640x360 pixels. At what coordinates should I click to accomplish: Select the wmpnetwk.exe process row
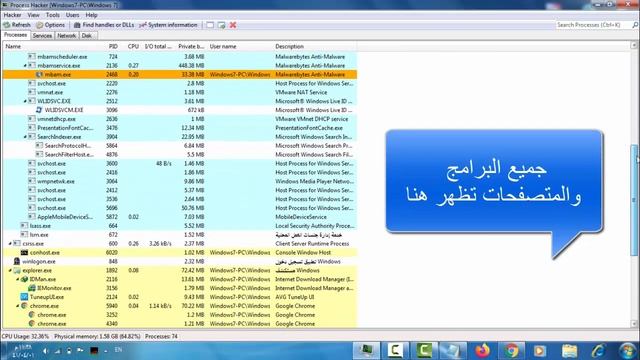coord(180,181)
